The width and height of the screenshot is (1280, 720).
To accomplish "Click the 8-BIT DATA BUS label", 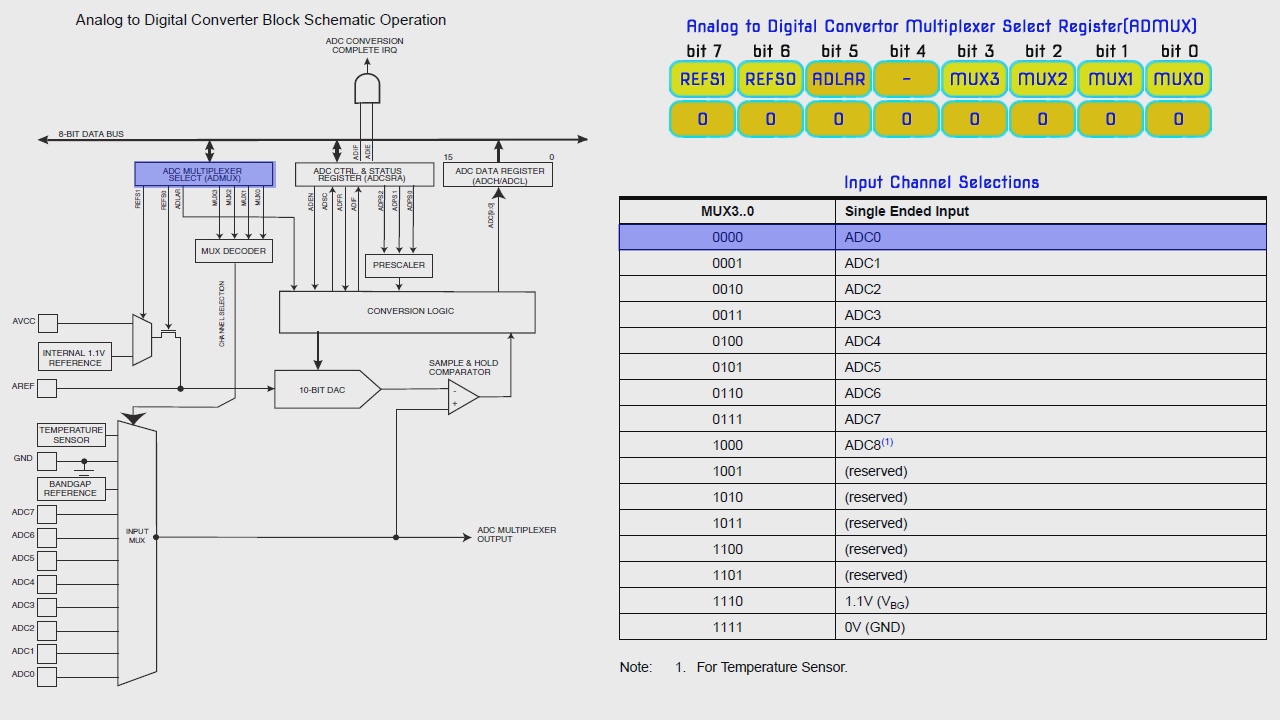I will (x=91, y=134).
